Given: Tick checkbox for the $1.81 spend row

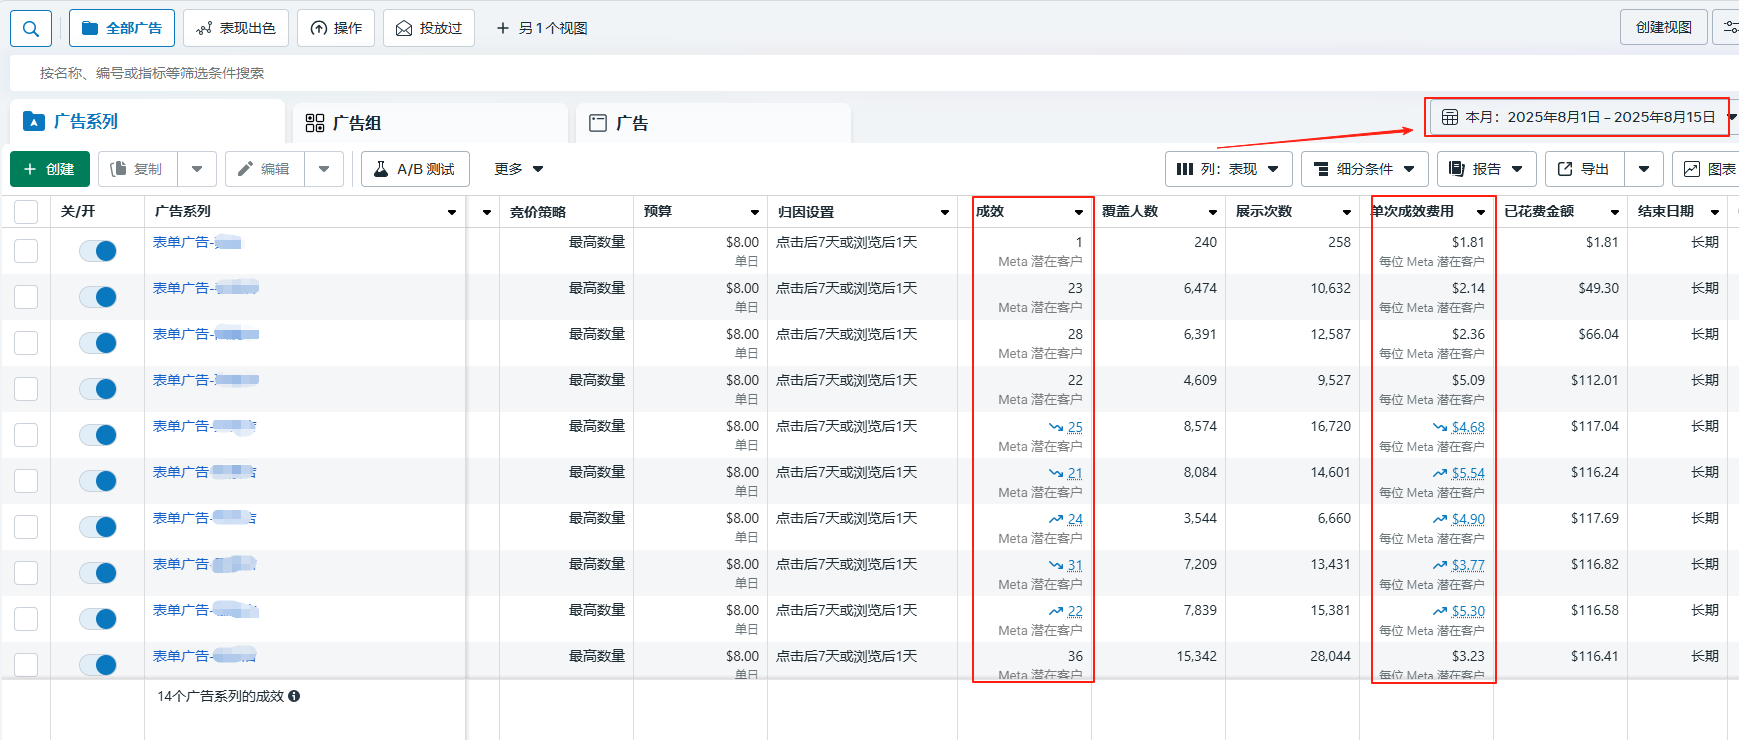Looking at the screenshot, I should coord(26,251).
